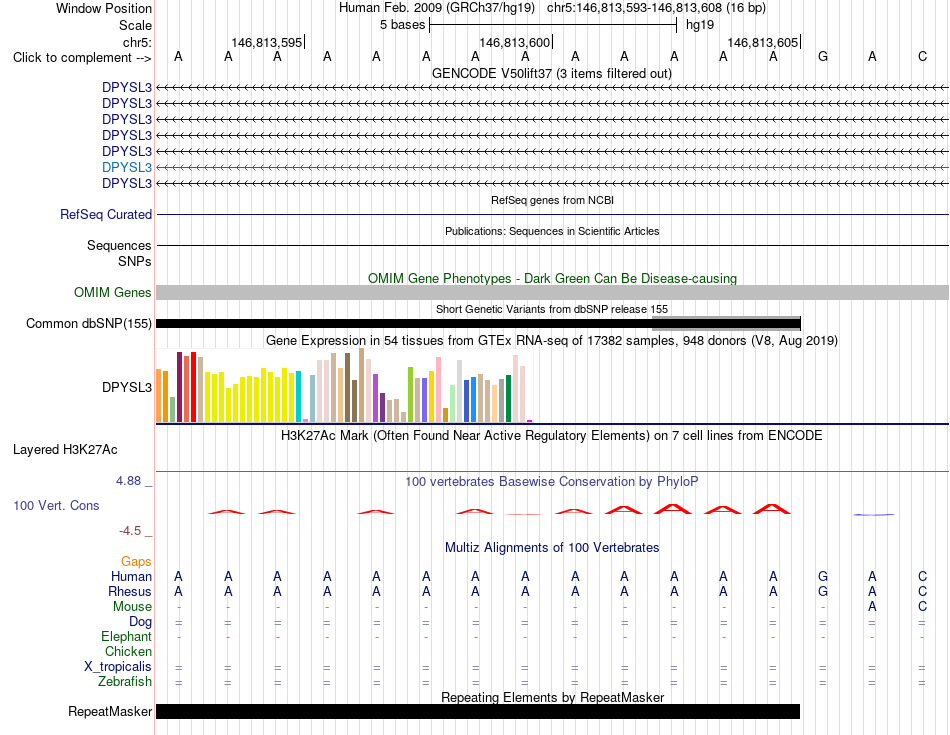Image resolution: width=950 pixels, height=735 pixels.
Task: Click the DPYSL3 label beside the GTEx bar chart
Action: coord(127,387)
